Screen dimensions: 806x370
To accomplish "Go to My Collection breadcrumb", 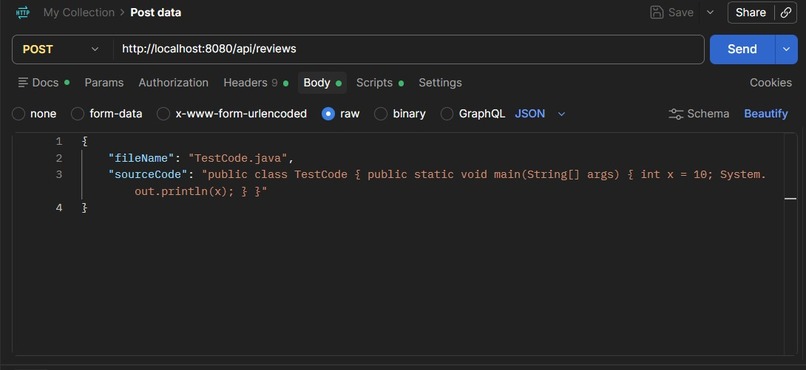I will tap(79, 12).
